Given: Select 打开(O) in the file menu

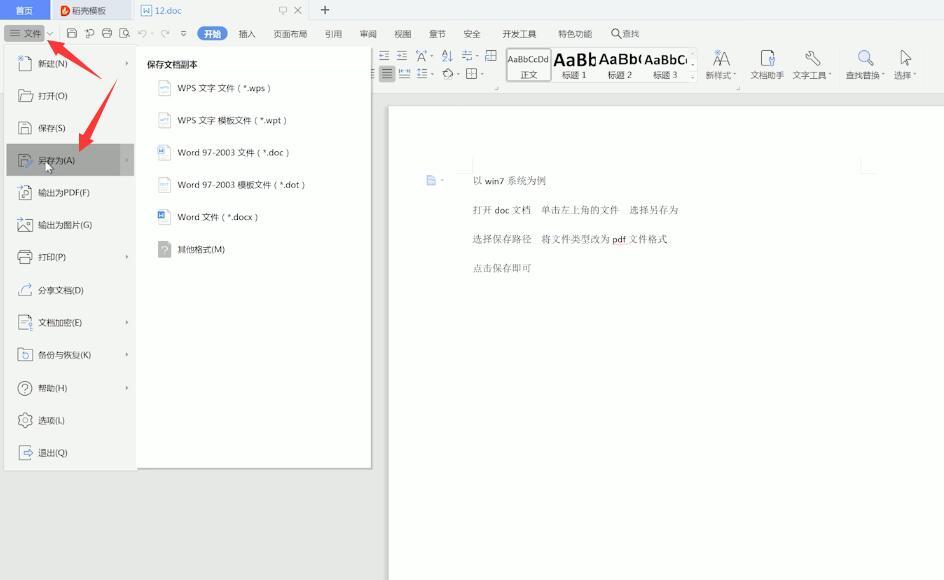Looking at the screenshot, I should [x=70, y=96].
